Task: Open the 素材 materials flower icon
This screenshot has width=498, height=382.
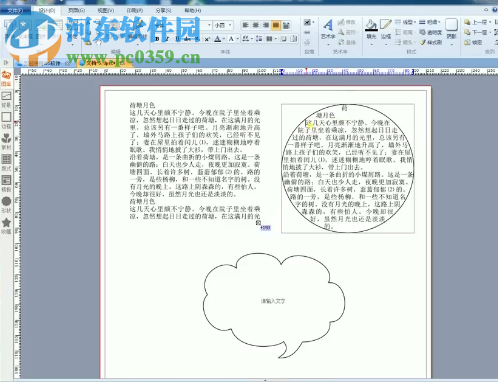Action: click(x=6, y=142)
